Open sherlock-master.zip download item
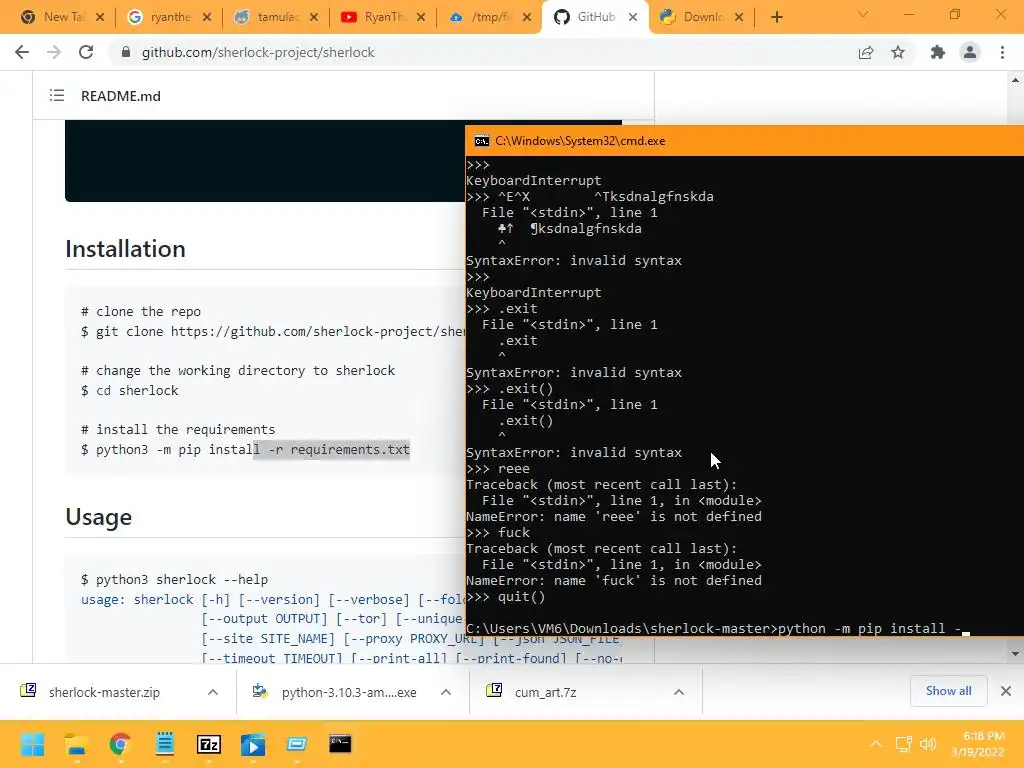1024x768 pixels. click(103, 692)
